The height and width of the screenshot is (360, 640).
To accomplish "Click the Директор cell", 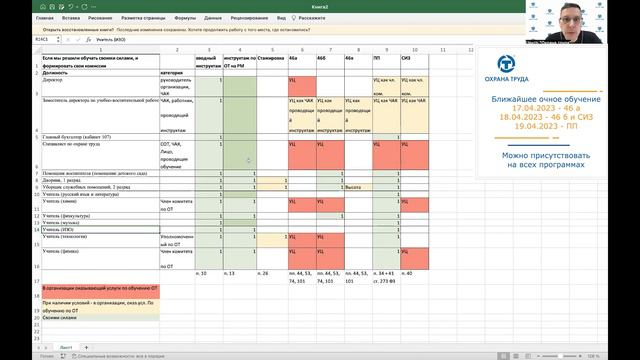I will (x=100, y=87).
